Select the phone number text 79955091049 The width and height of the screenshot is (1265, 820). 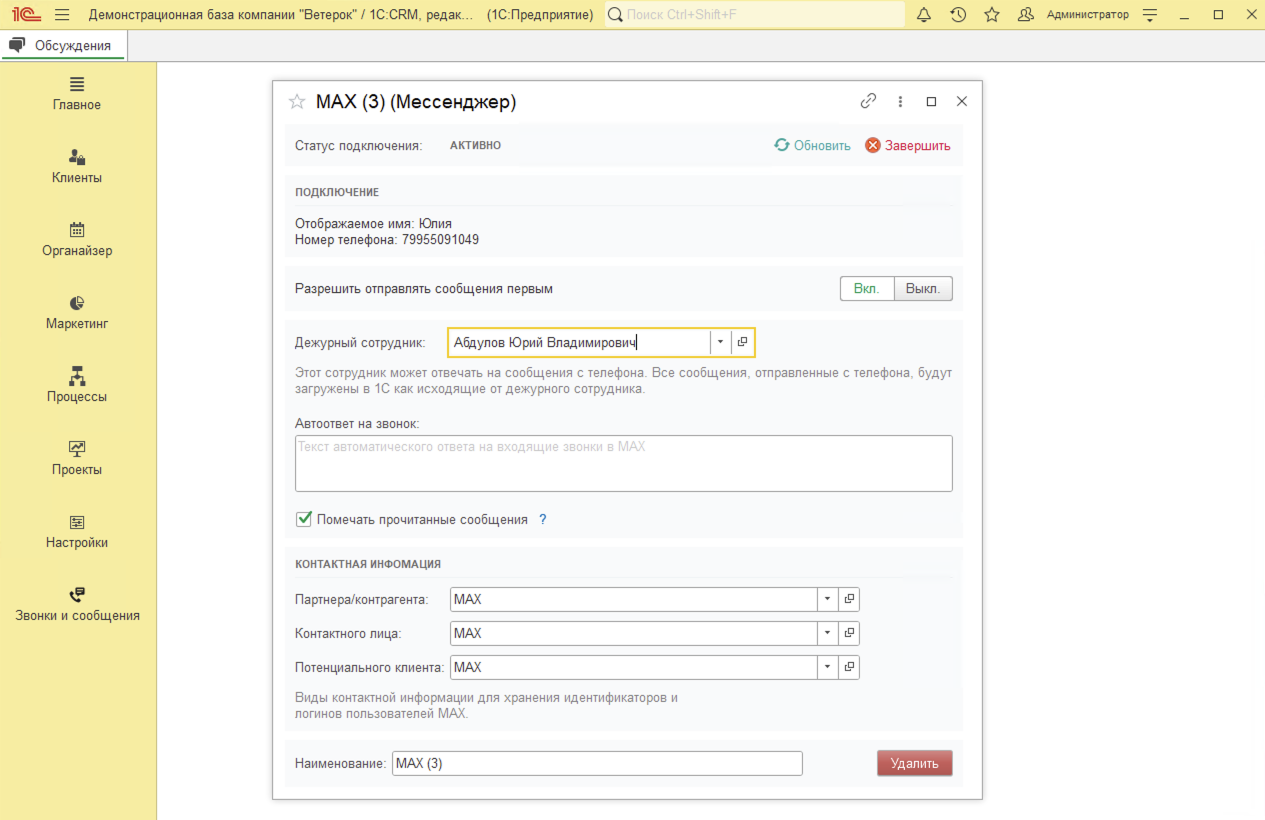440,240
